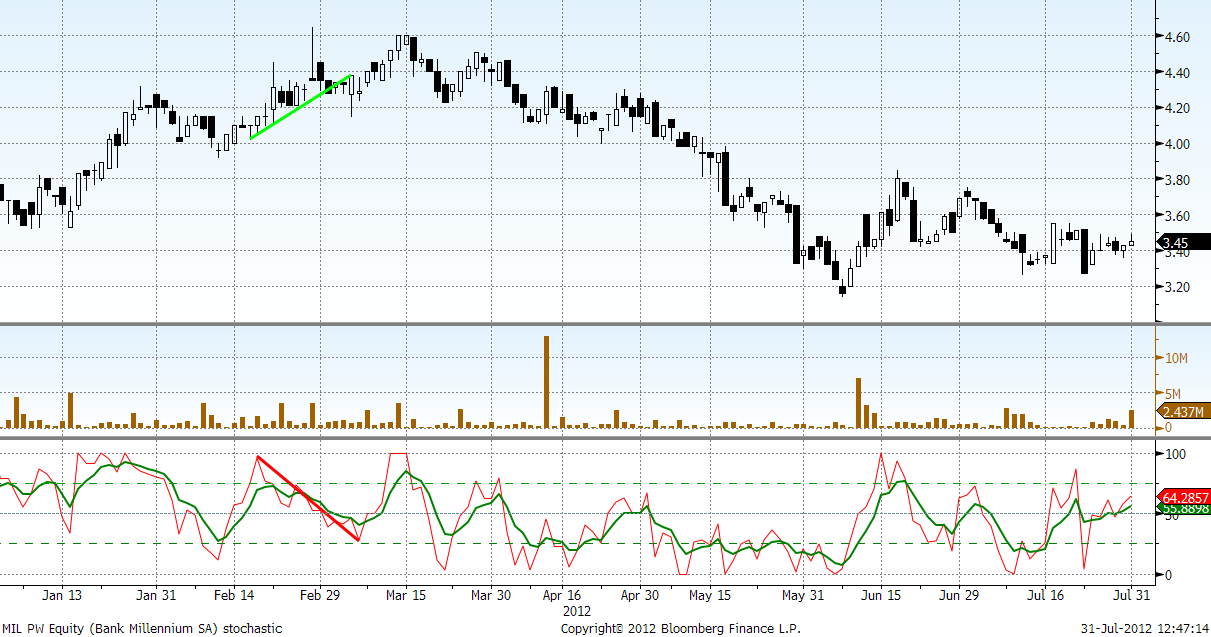The height and width of the screenshot is (637, 1211).
Task: Click the Jun 29 date label
Action: click(957, 595)
